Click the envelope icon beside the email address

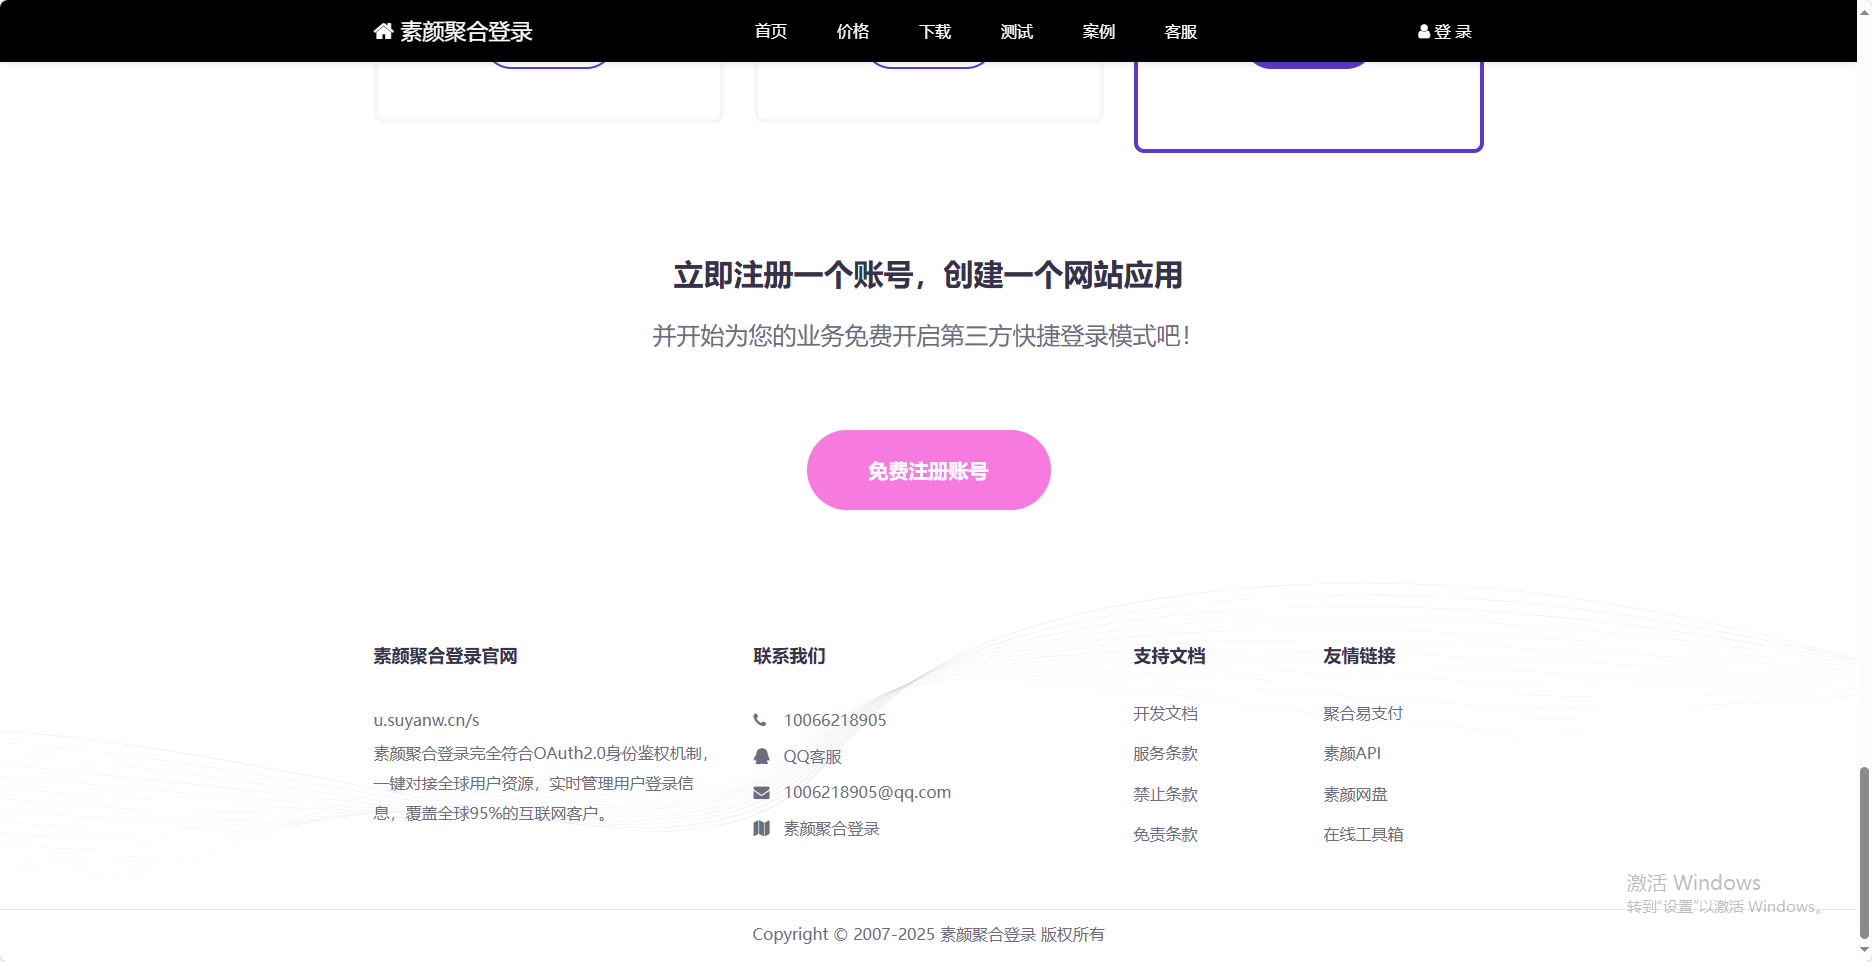(x=761, y=791)
